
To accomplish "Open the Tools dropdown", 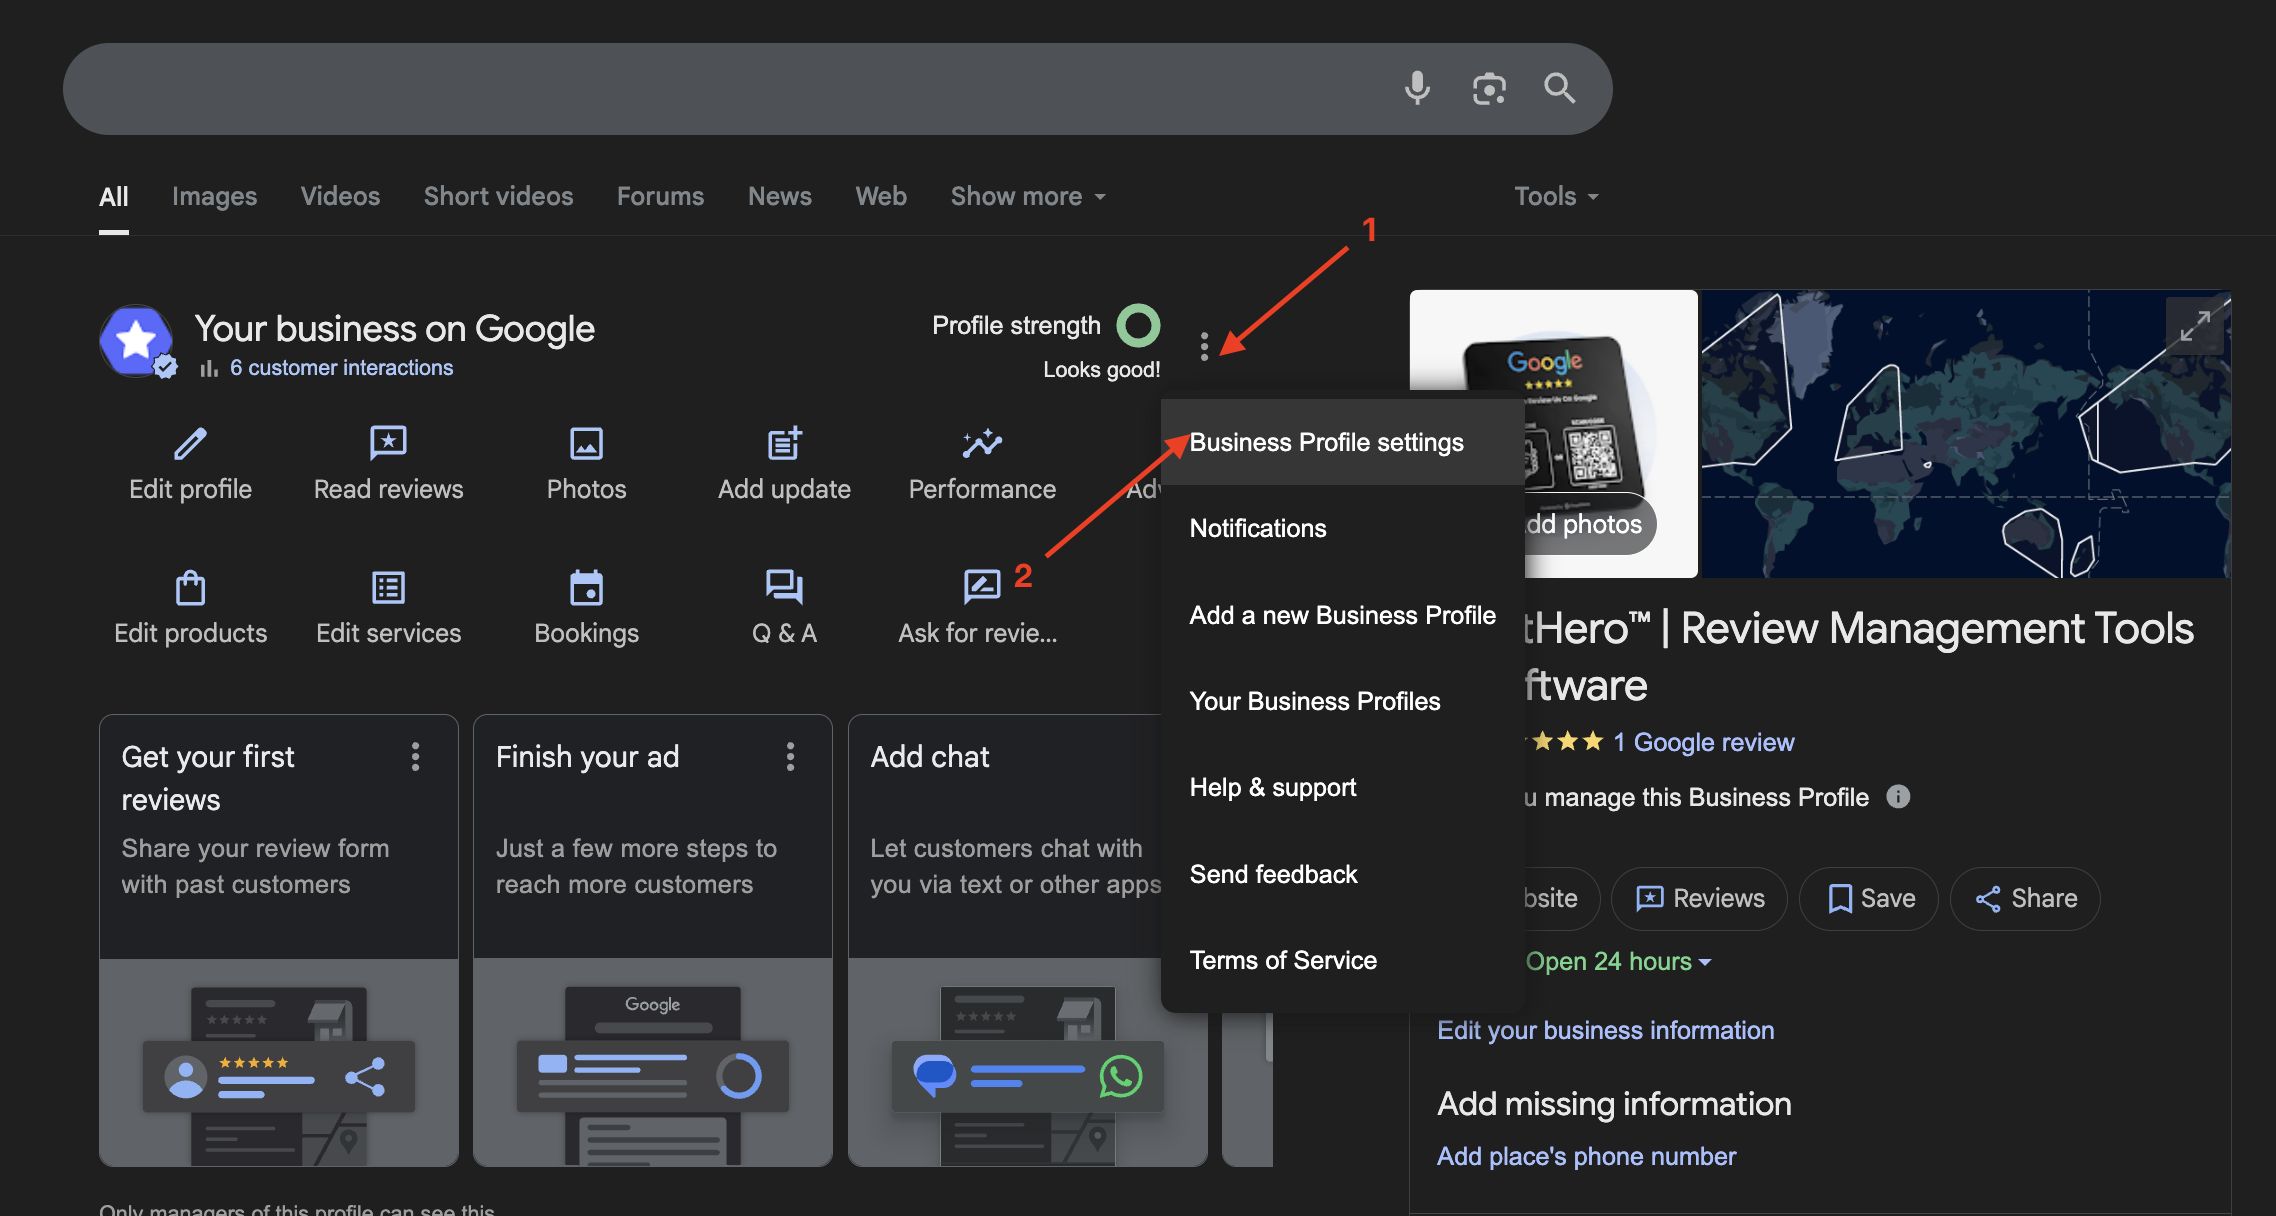I will 1556,196.
